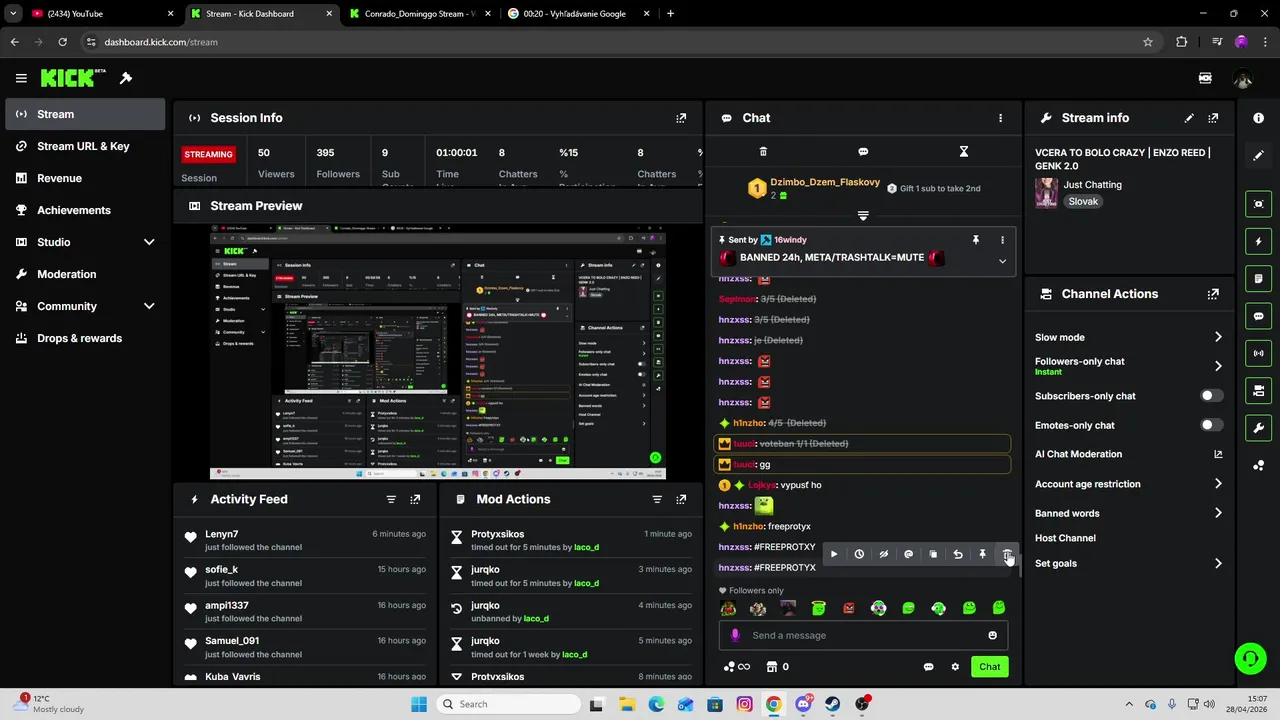Image resolution: width=1280 pixels, height=720 pixels.
Task: Click Lenyn7 in Activity Feed
Action: point(222,534)
